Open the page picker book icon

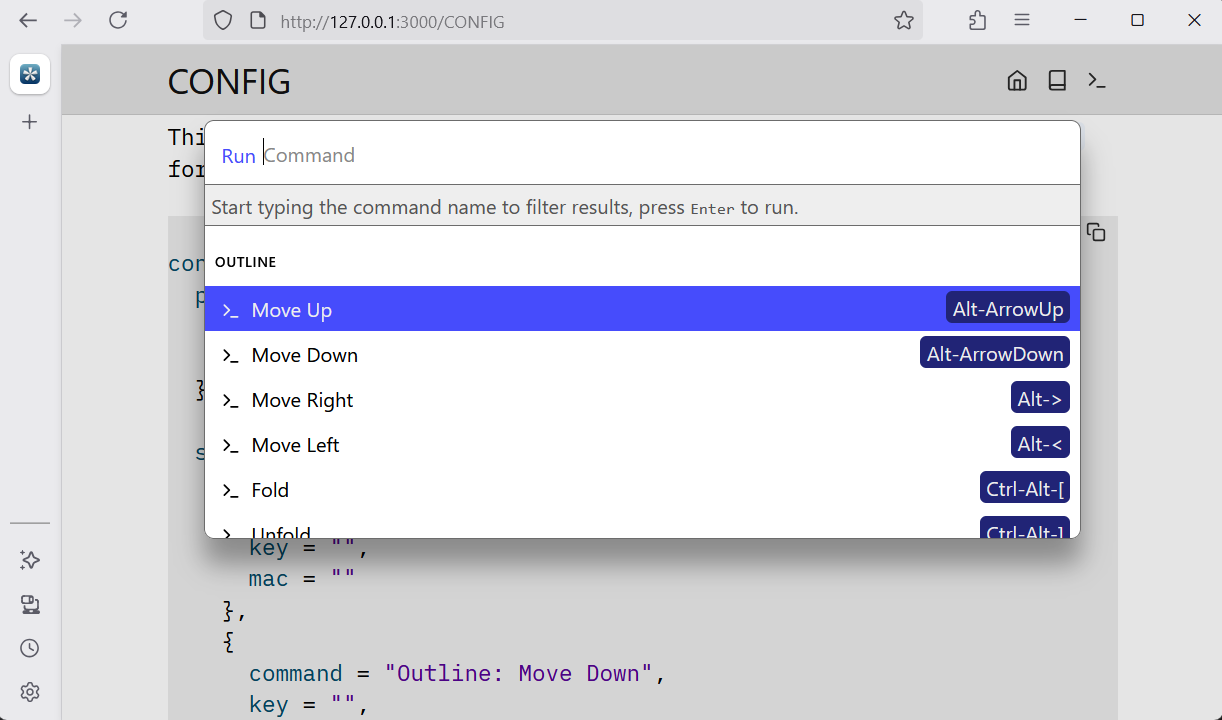(1057, 81)
